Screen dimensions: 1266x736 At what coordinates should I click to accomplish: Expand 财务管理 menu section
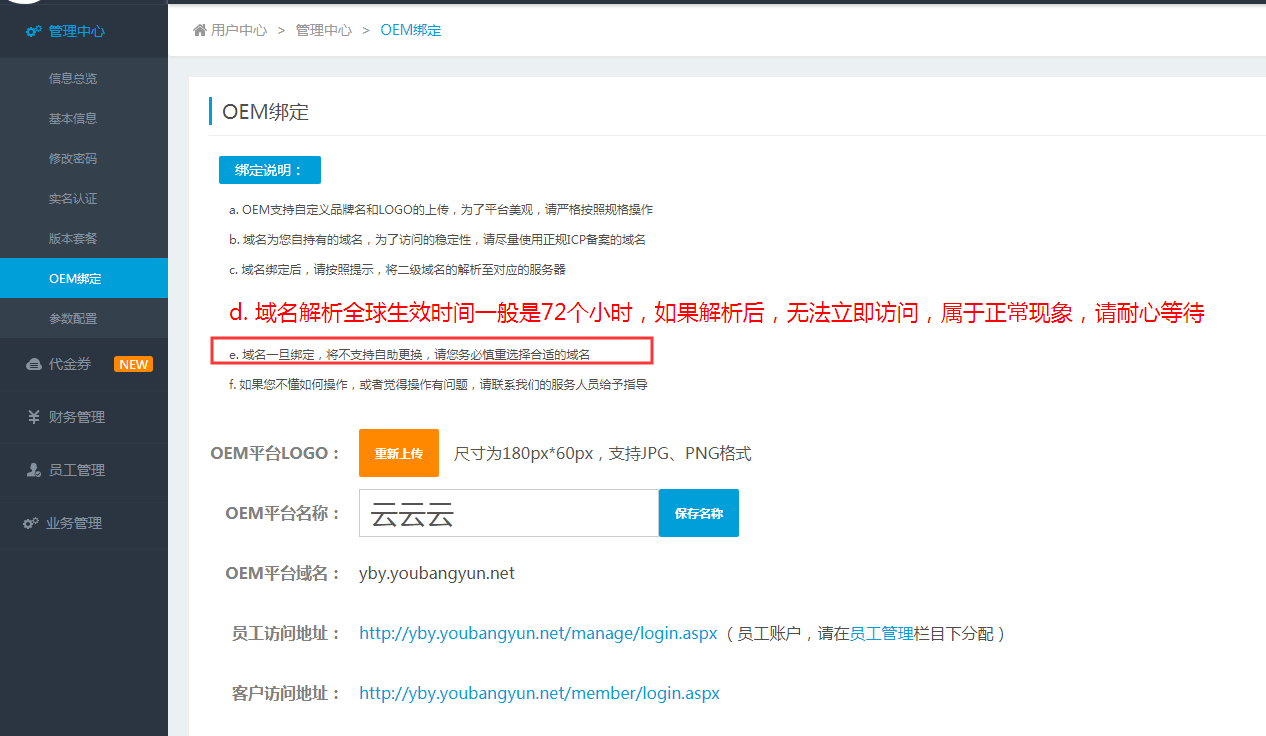pyautogui.click(x=77, y=418)
